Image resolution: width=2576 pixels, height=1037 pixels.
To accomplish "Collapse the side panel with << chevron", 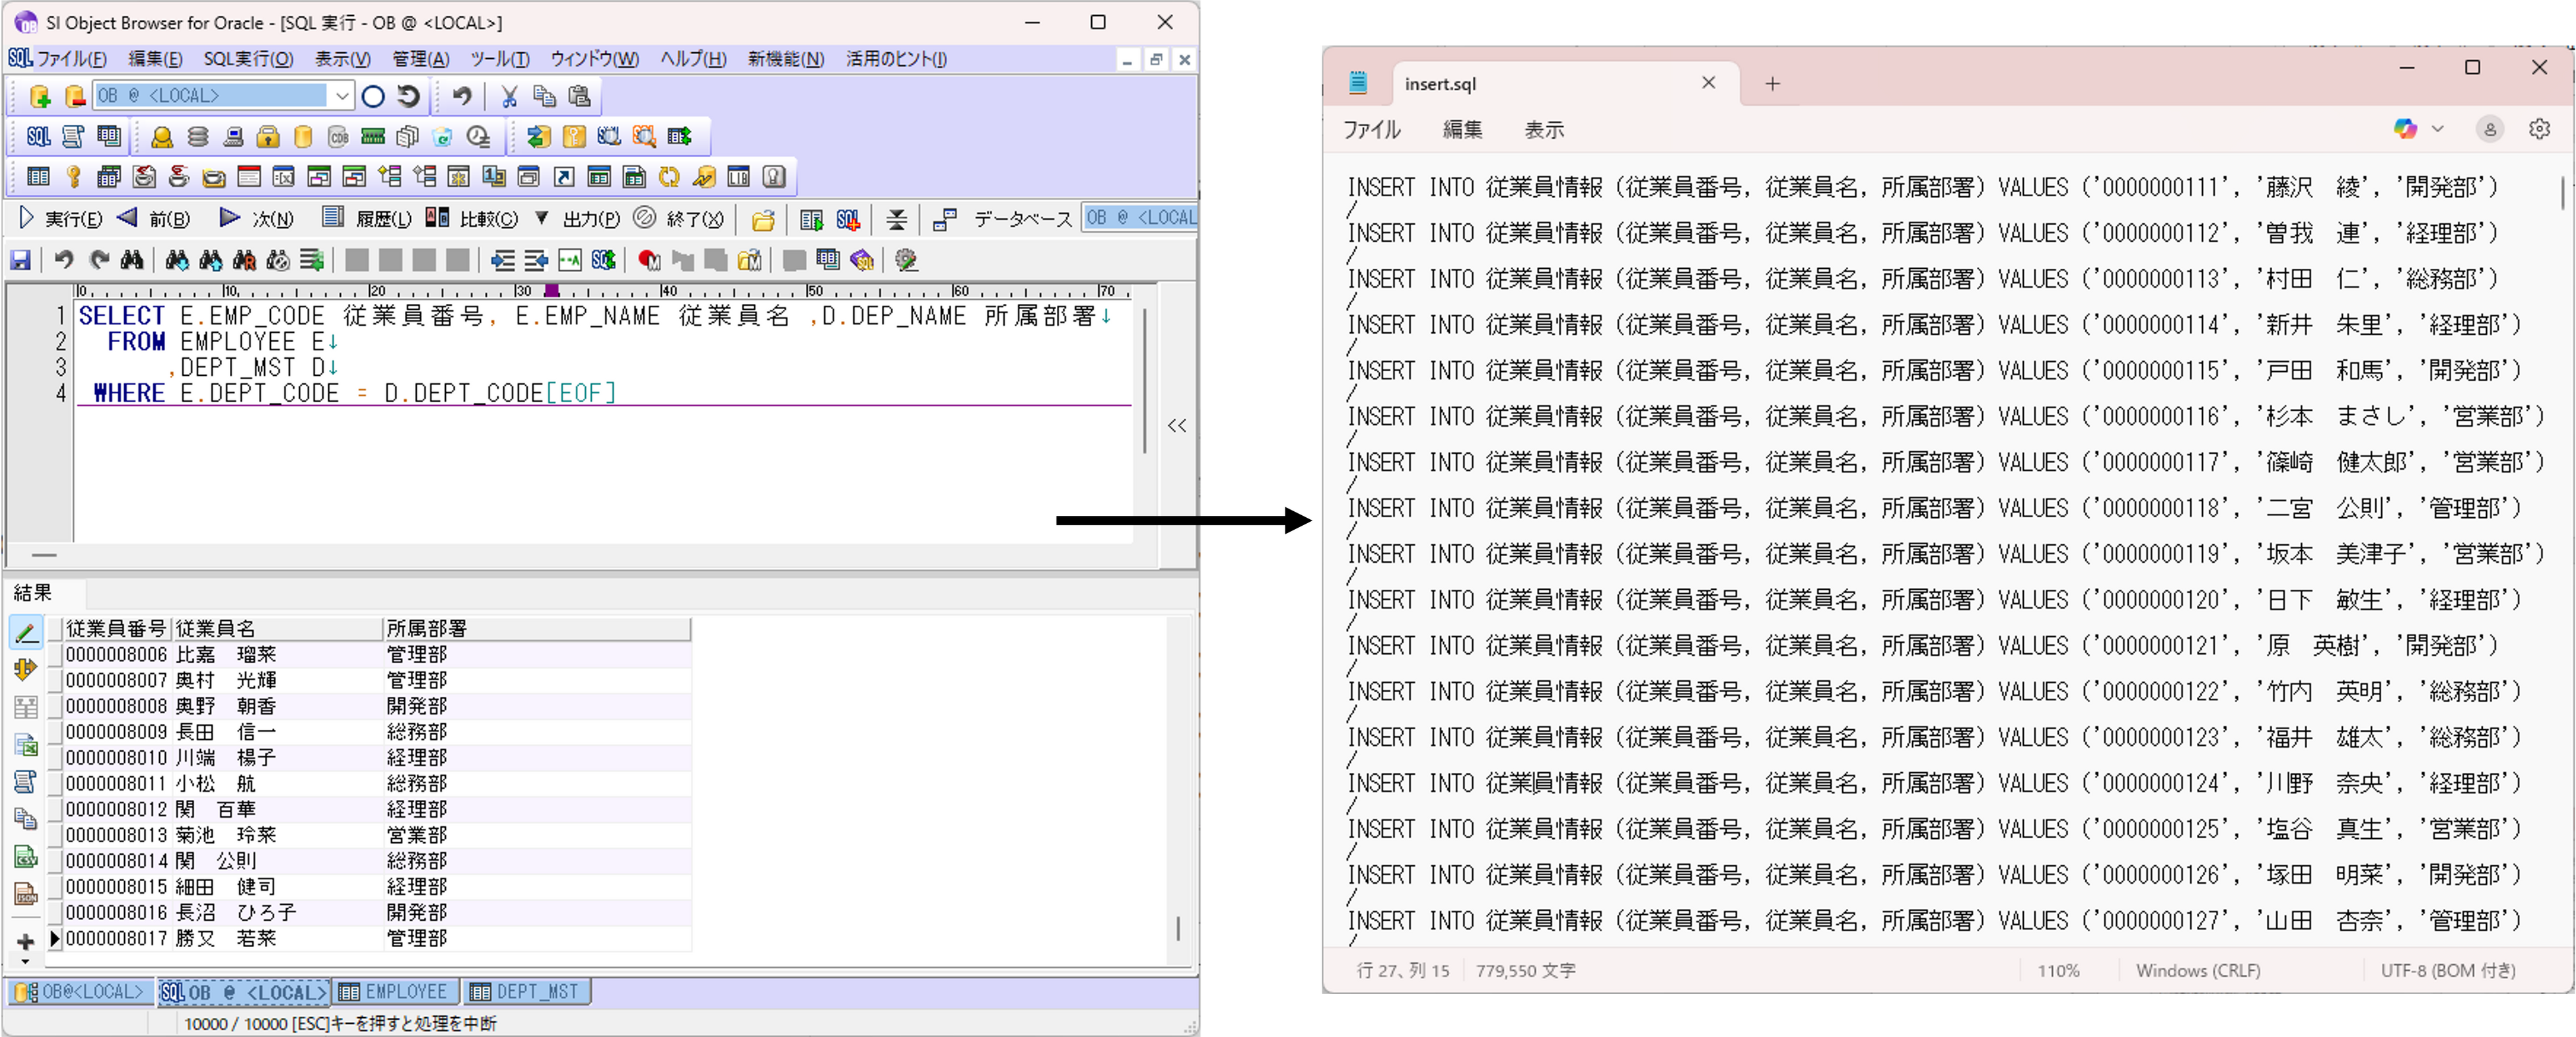I will tap(1177, 425).
